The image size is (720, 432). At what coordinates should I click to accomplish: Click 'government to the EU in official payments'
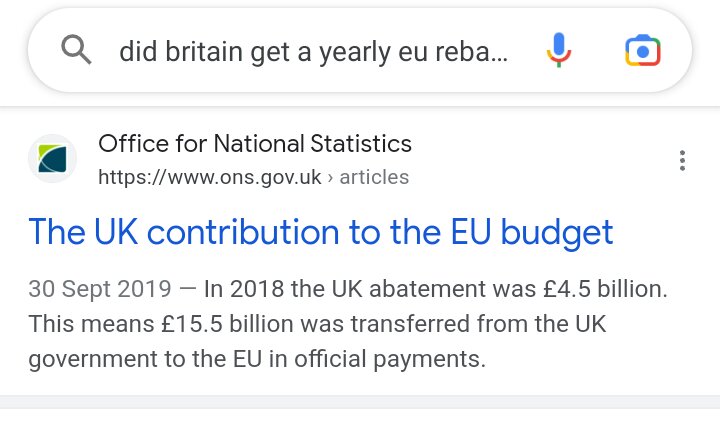tap(257, 359)
